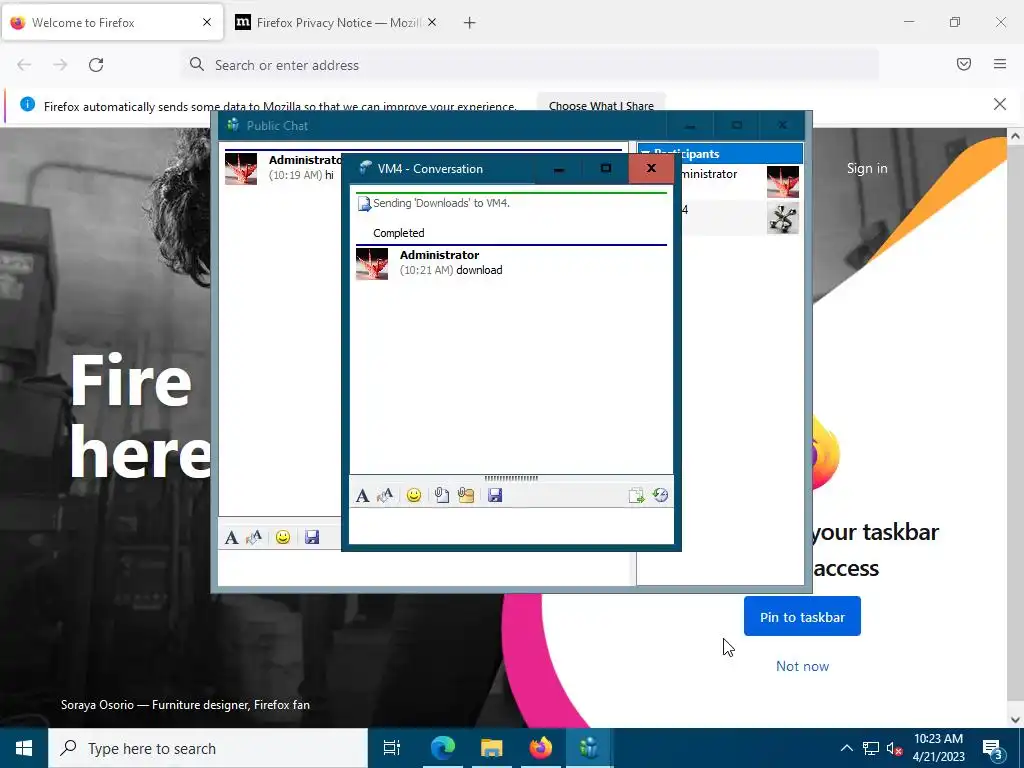Screen dimensions: 1024x768
Task: Click Participants header in Public Chat
Action: 720,153
